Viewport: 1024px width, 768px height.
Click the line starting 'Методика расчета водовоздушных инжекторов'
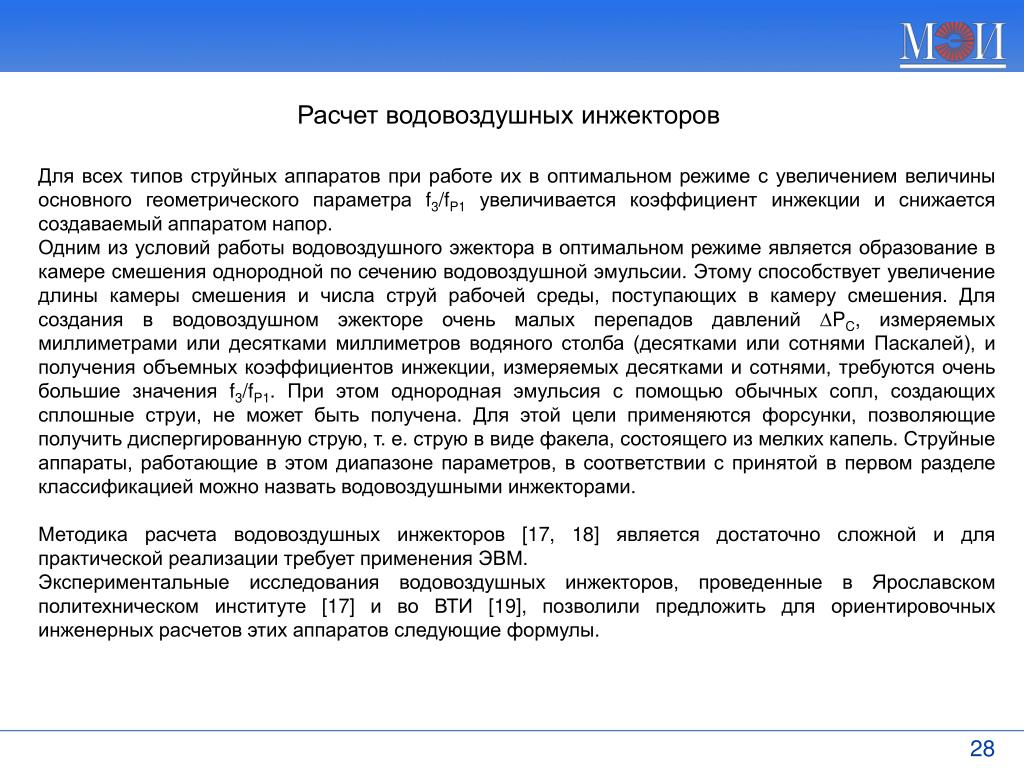516,535
